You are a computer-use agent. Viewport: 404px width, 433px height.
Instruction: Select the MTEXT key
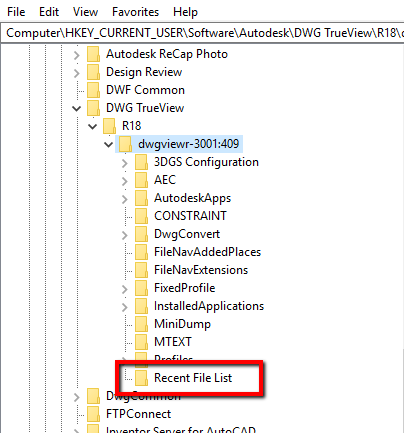173,342
